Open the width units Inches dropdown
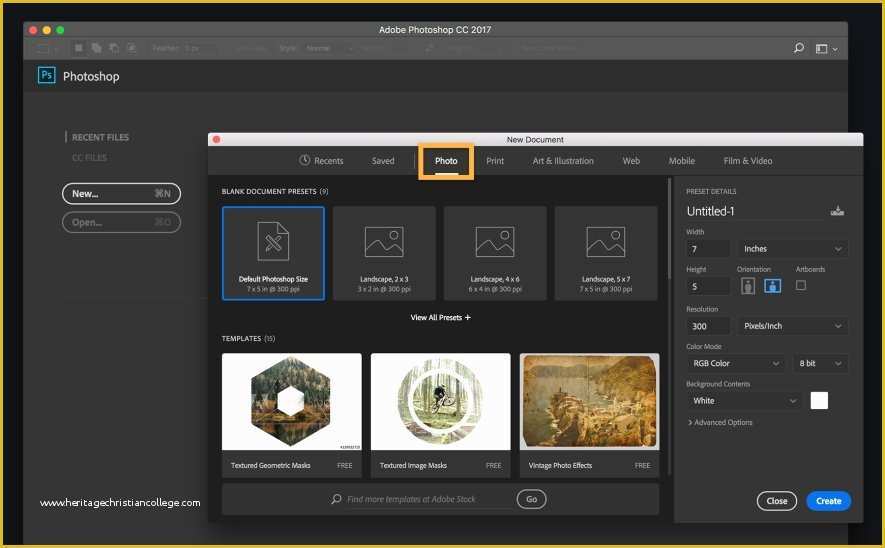The width and height of the screenshot is (885, 548). (792, 249)
